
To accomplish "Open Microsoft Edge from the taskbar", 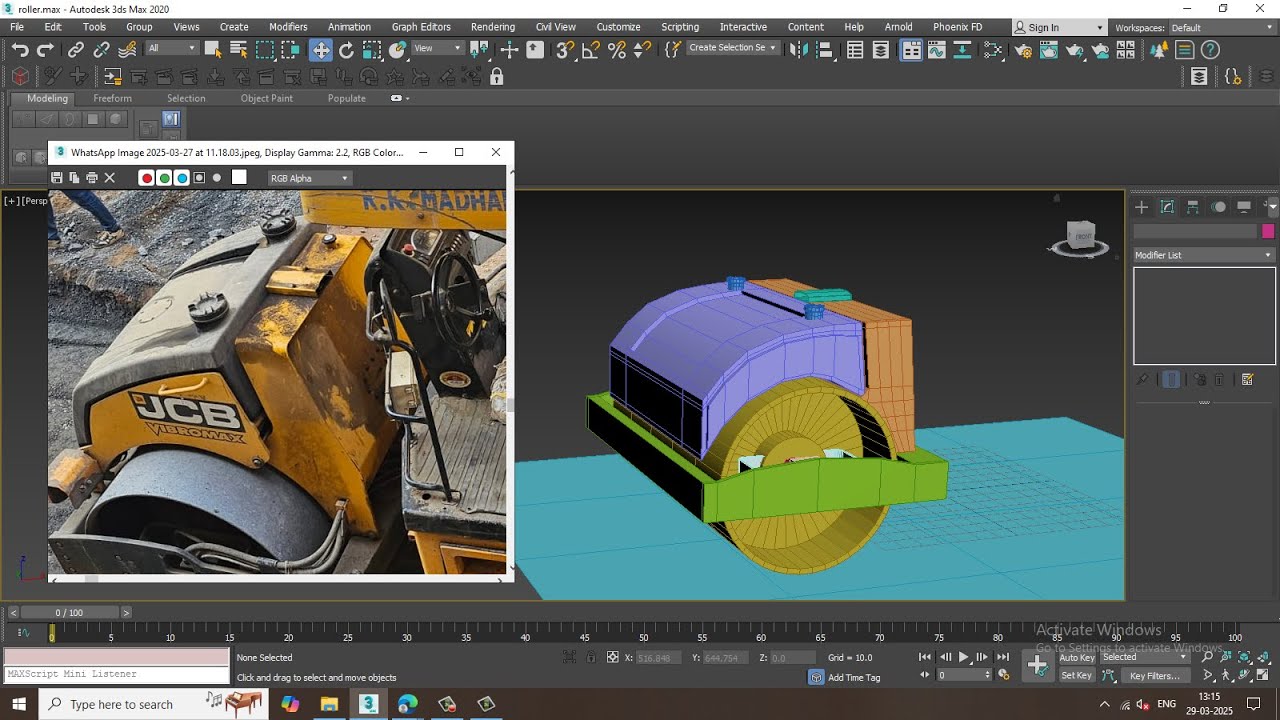I will tap(407, 704).
